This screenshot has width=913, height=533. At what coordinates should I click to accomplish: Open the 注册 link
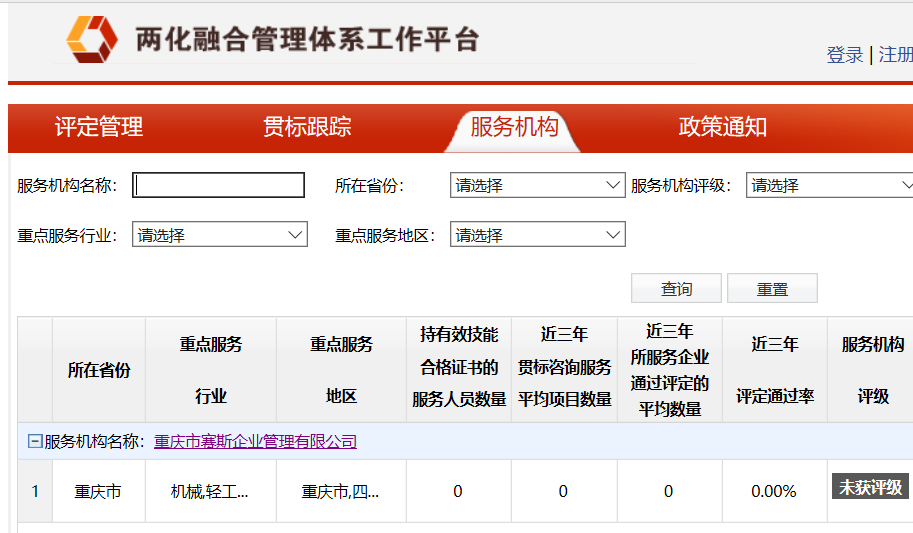(895, 55)
